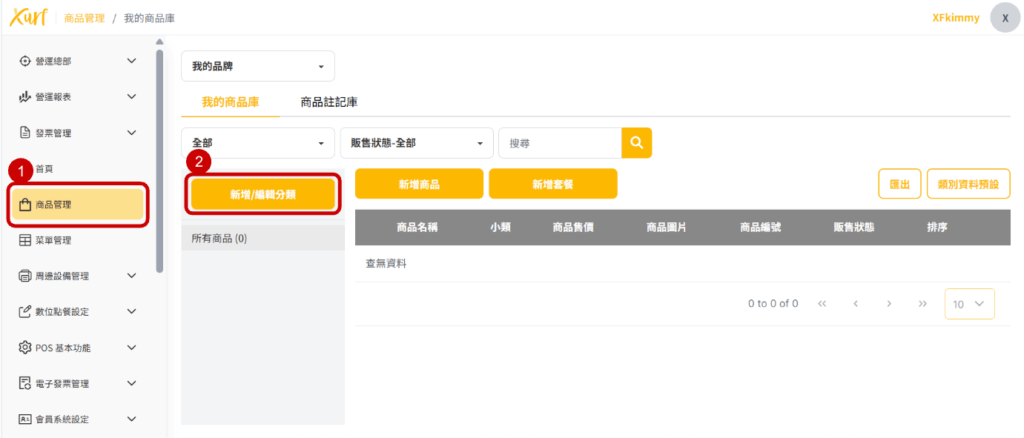Select the 我的商品庫 tab
Viewport: 1024px width, 438px height.
pyautogui.click(x=230, y=102)
